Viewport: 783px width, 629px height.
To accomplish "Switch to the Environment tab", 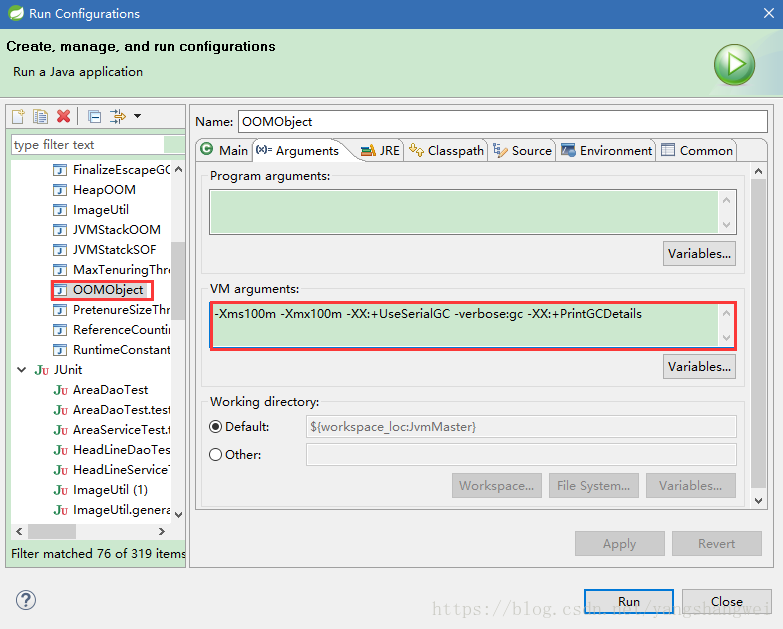I will (x=606, y=150).
